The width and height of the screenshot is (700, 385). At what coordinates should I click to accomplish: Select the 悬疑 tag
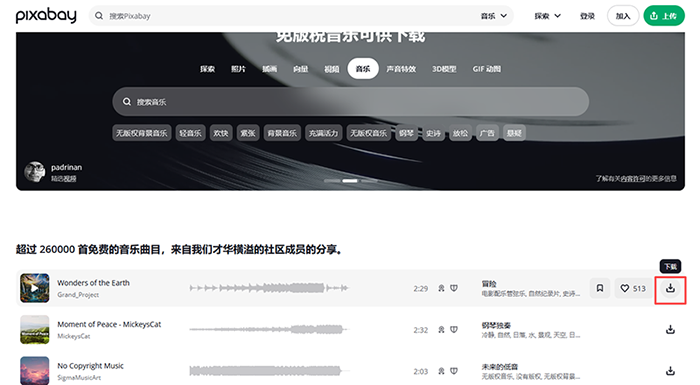pos(514,133)
